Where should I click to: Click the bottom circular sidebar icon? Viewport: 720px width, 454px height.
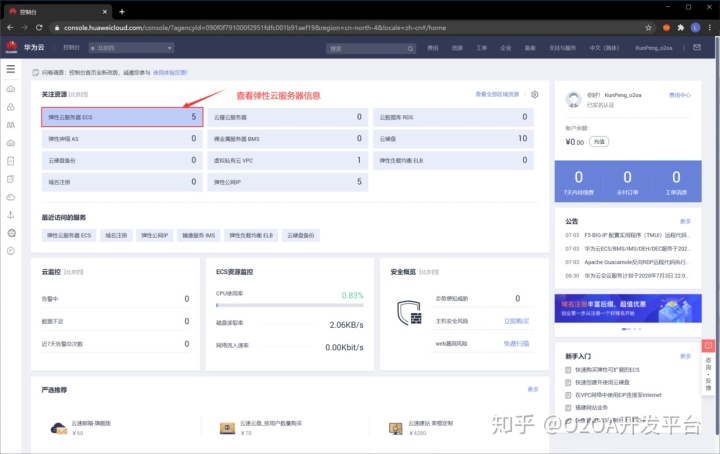coord(11,251)
